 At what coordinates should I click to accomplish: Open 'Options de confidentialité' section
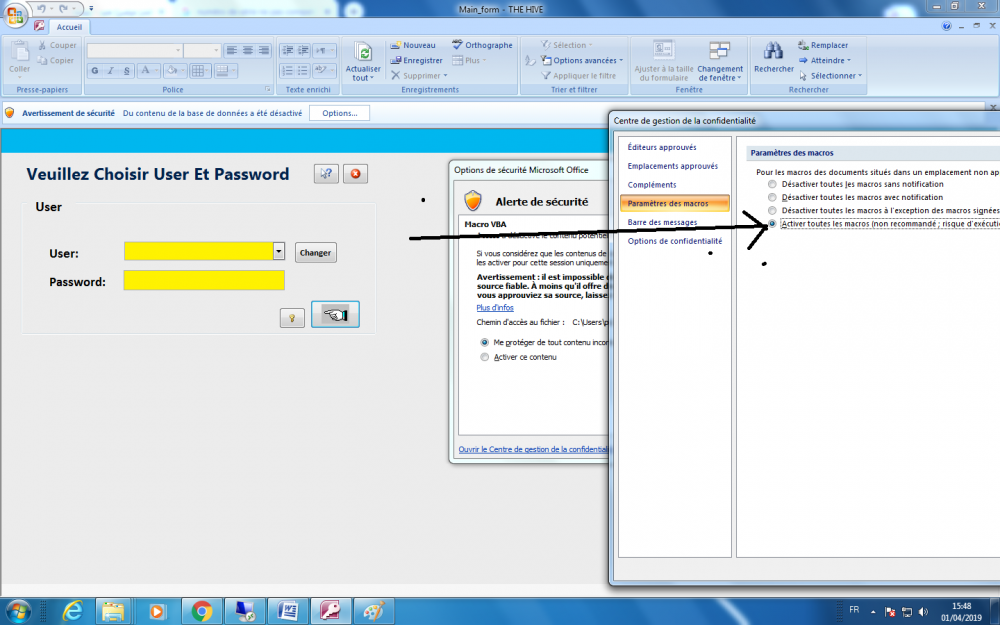pyautogui.click(x=675, y=241)
